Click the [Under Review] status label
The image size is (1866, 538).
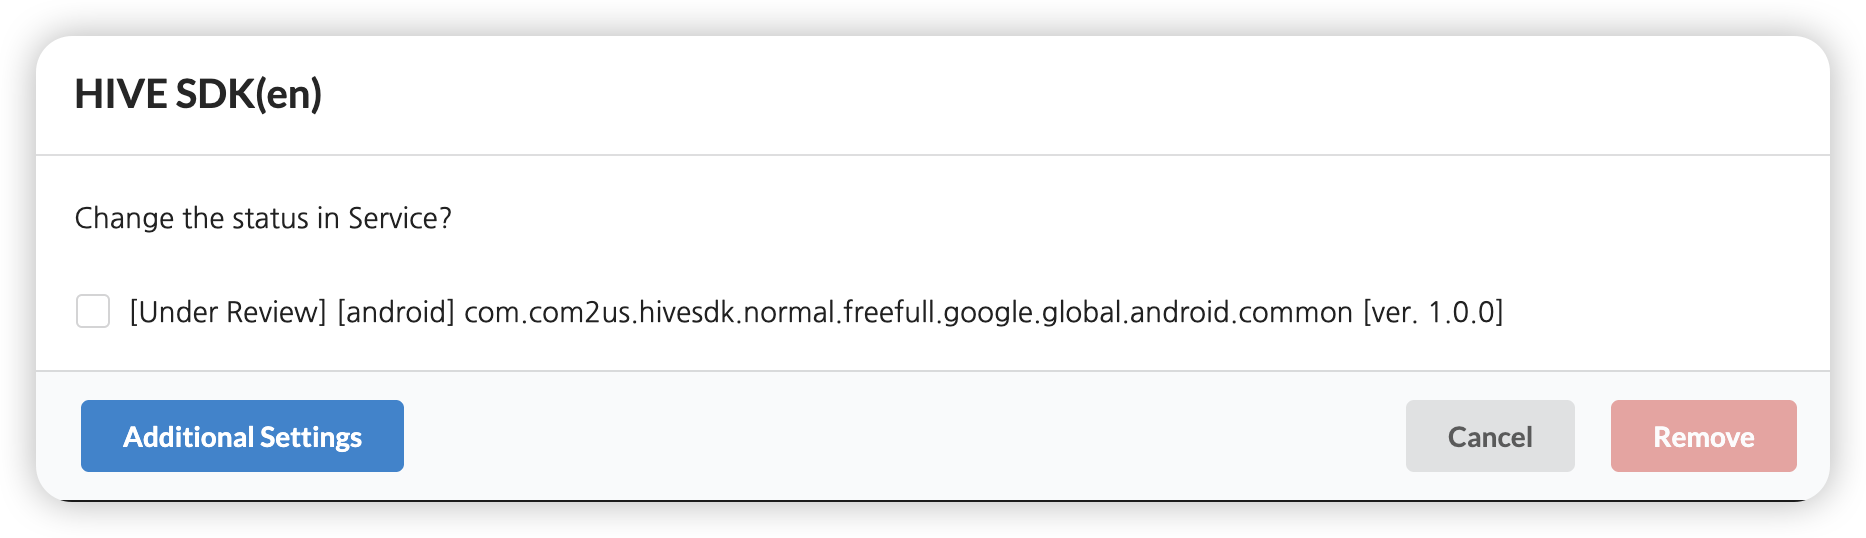point(228,312)
